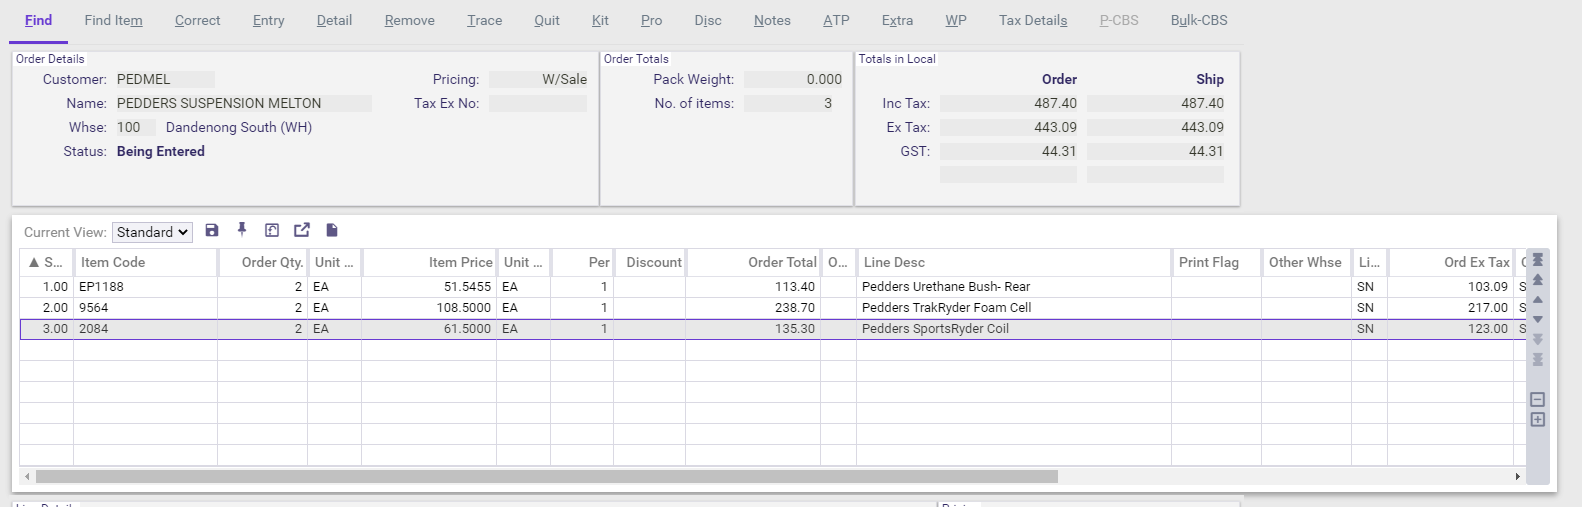Expand grid using plus box icon
The height and width of the screenshot is (507, 1582).
coord(1538,419)
